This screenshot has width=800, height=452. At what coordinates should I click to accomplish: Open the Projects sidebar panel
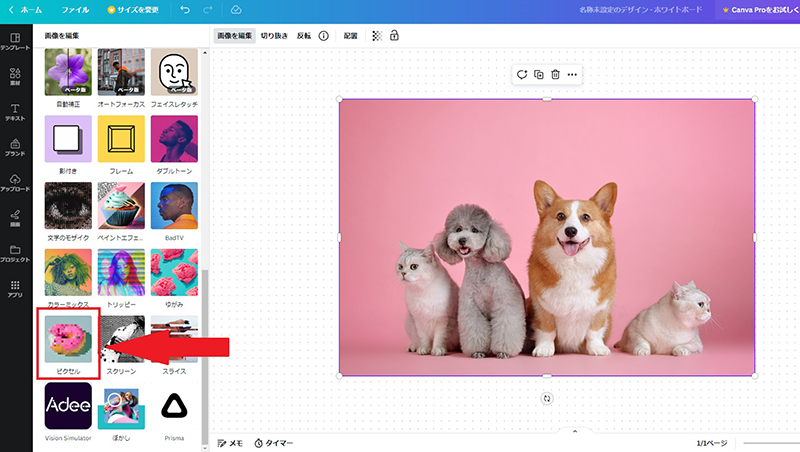coord(15,254)
